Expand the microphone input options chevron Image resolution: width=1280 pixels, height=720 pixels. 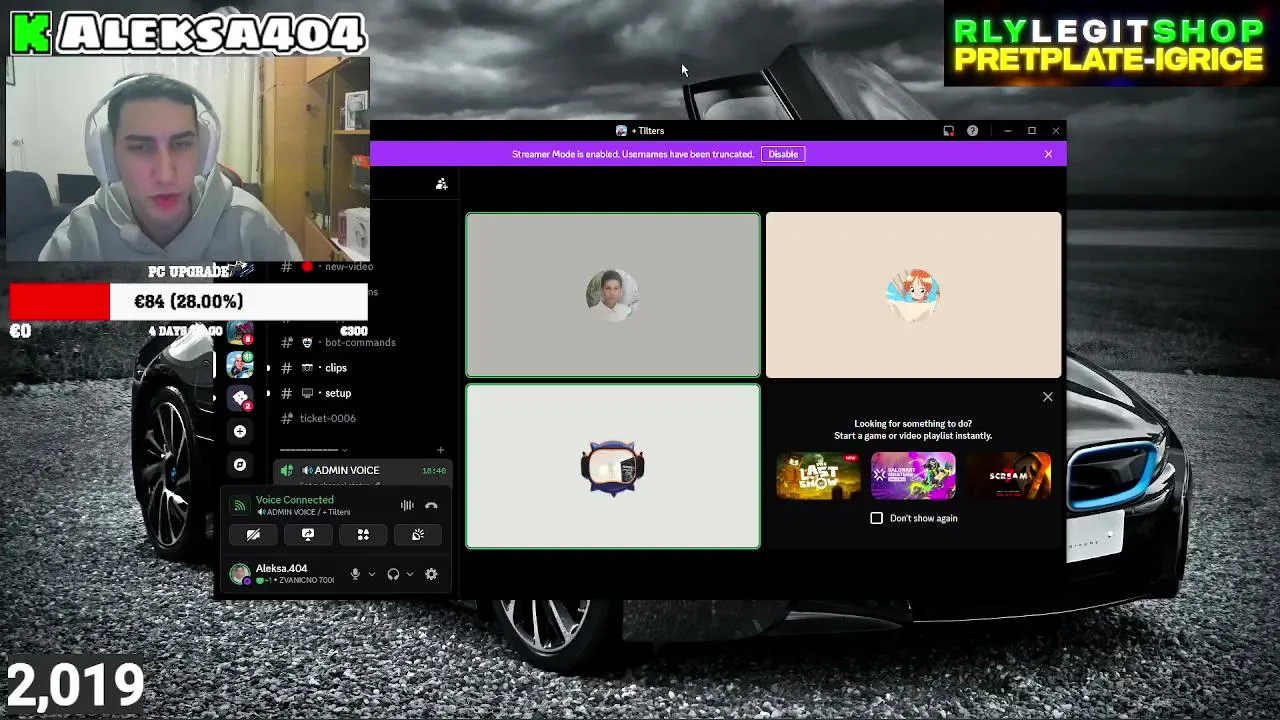(372, 574)
